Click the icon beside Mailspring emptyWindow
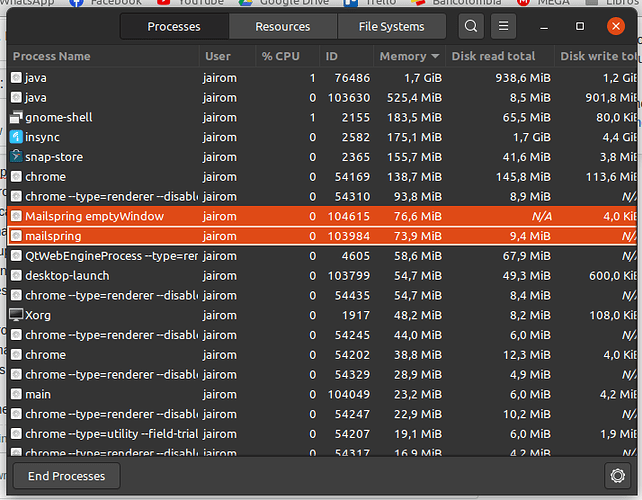The image size is (642, 500). pyautogui.click(x=16, y=216)
